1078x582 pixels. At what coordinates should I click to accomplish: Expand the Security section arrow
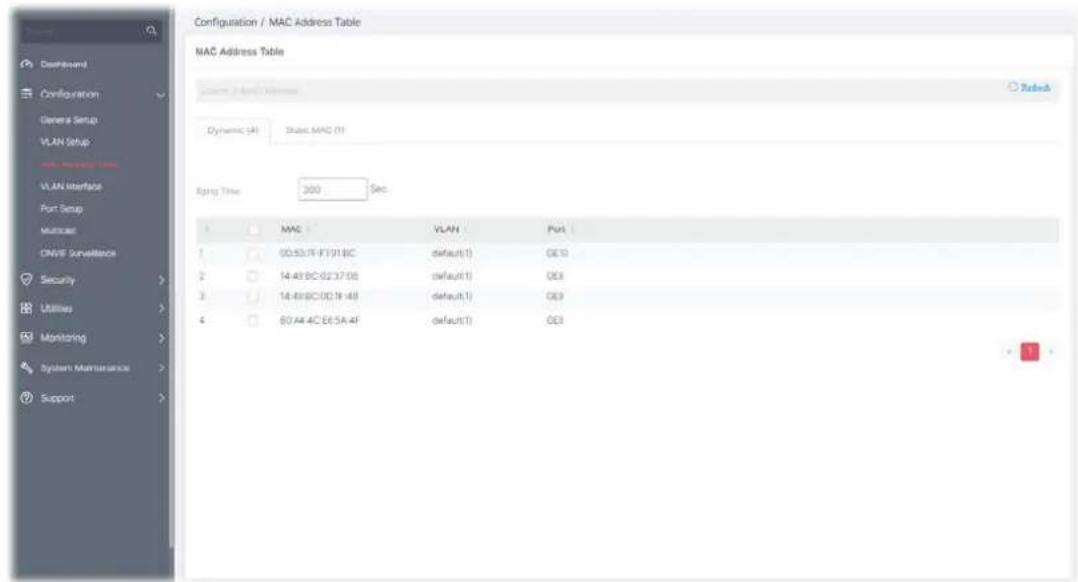tap(162, 280)
